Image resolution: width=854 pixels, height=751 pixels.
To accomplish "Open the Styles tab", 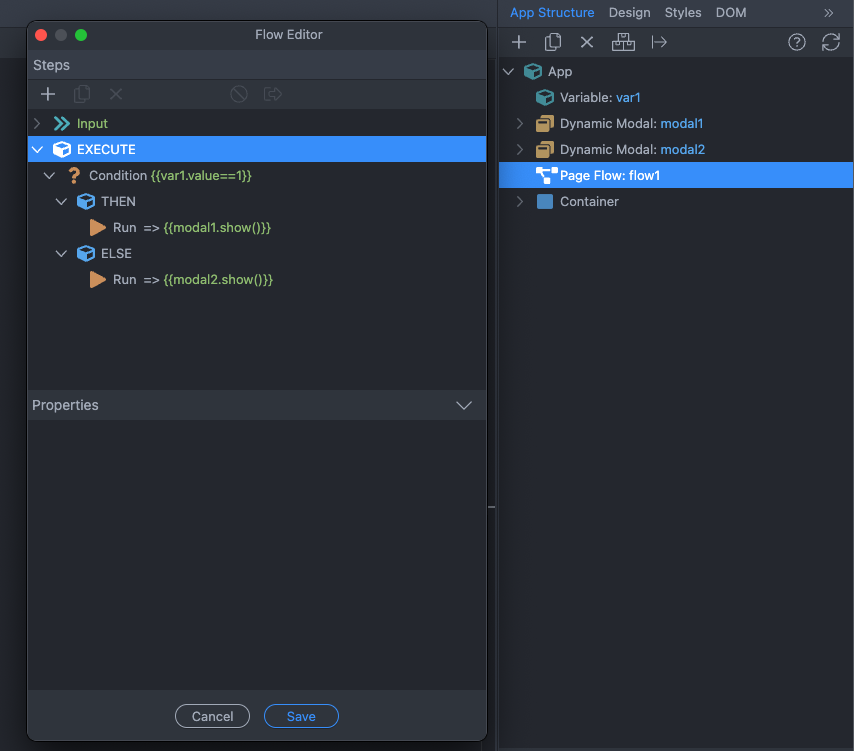I will click(x=683, y=13).
